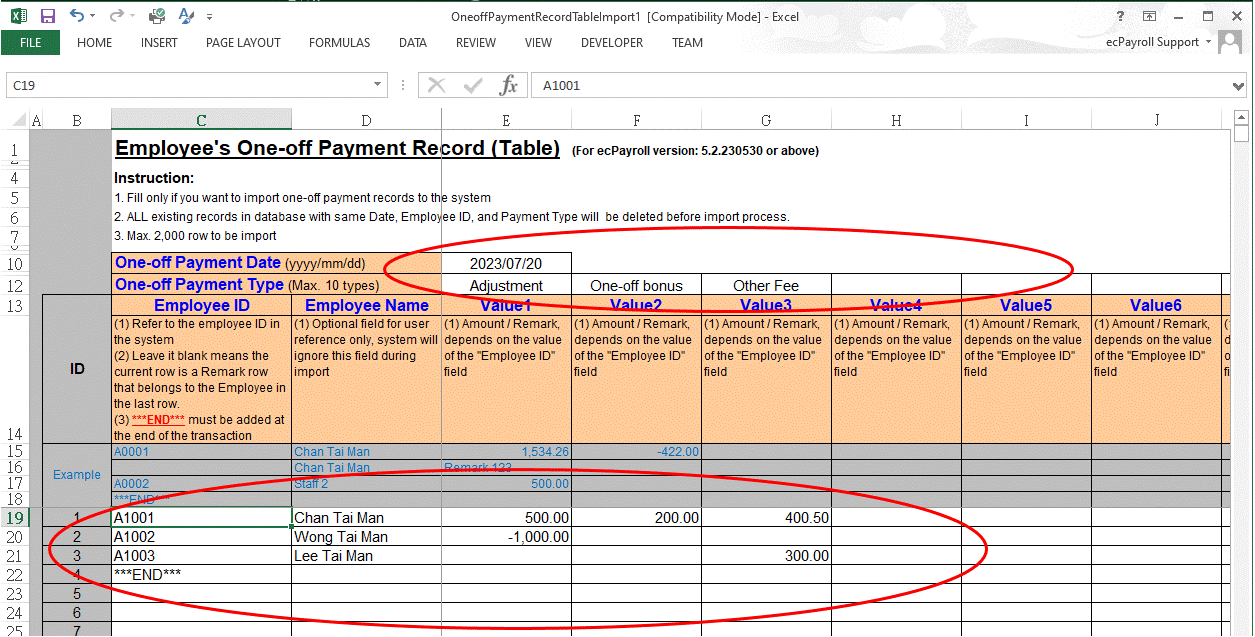Click the print preview and print icon
Image resolution: width=1255 pixels, height=637 pixels.
tap(157, 17)
